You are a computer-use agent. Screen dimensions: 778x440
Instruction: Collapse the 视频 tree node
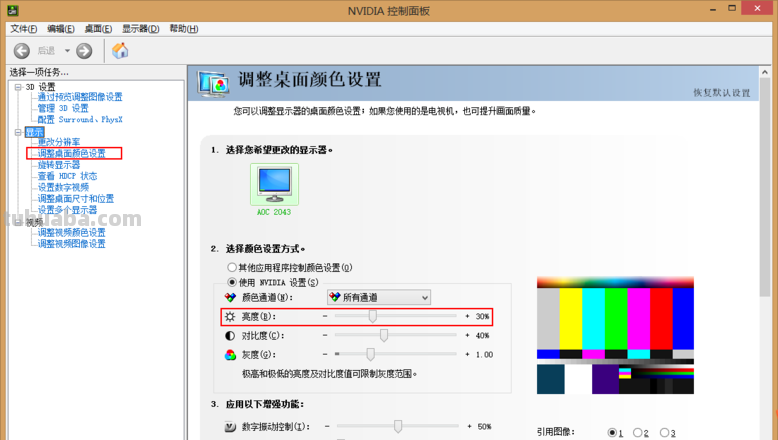tap(17, 222)
